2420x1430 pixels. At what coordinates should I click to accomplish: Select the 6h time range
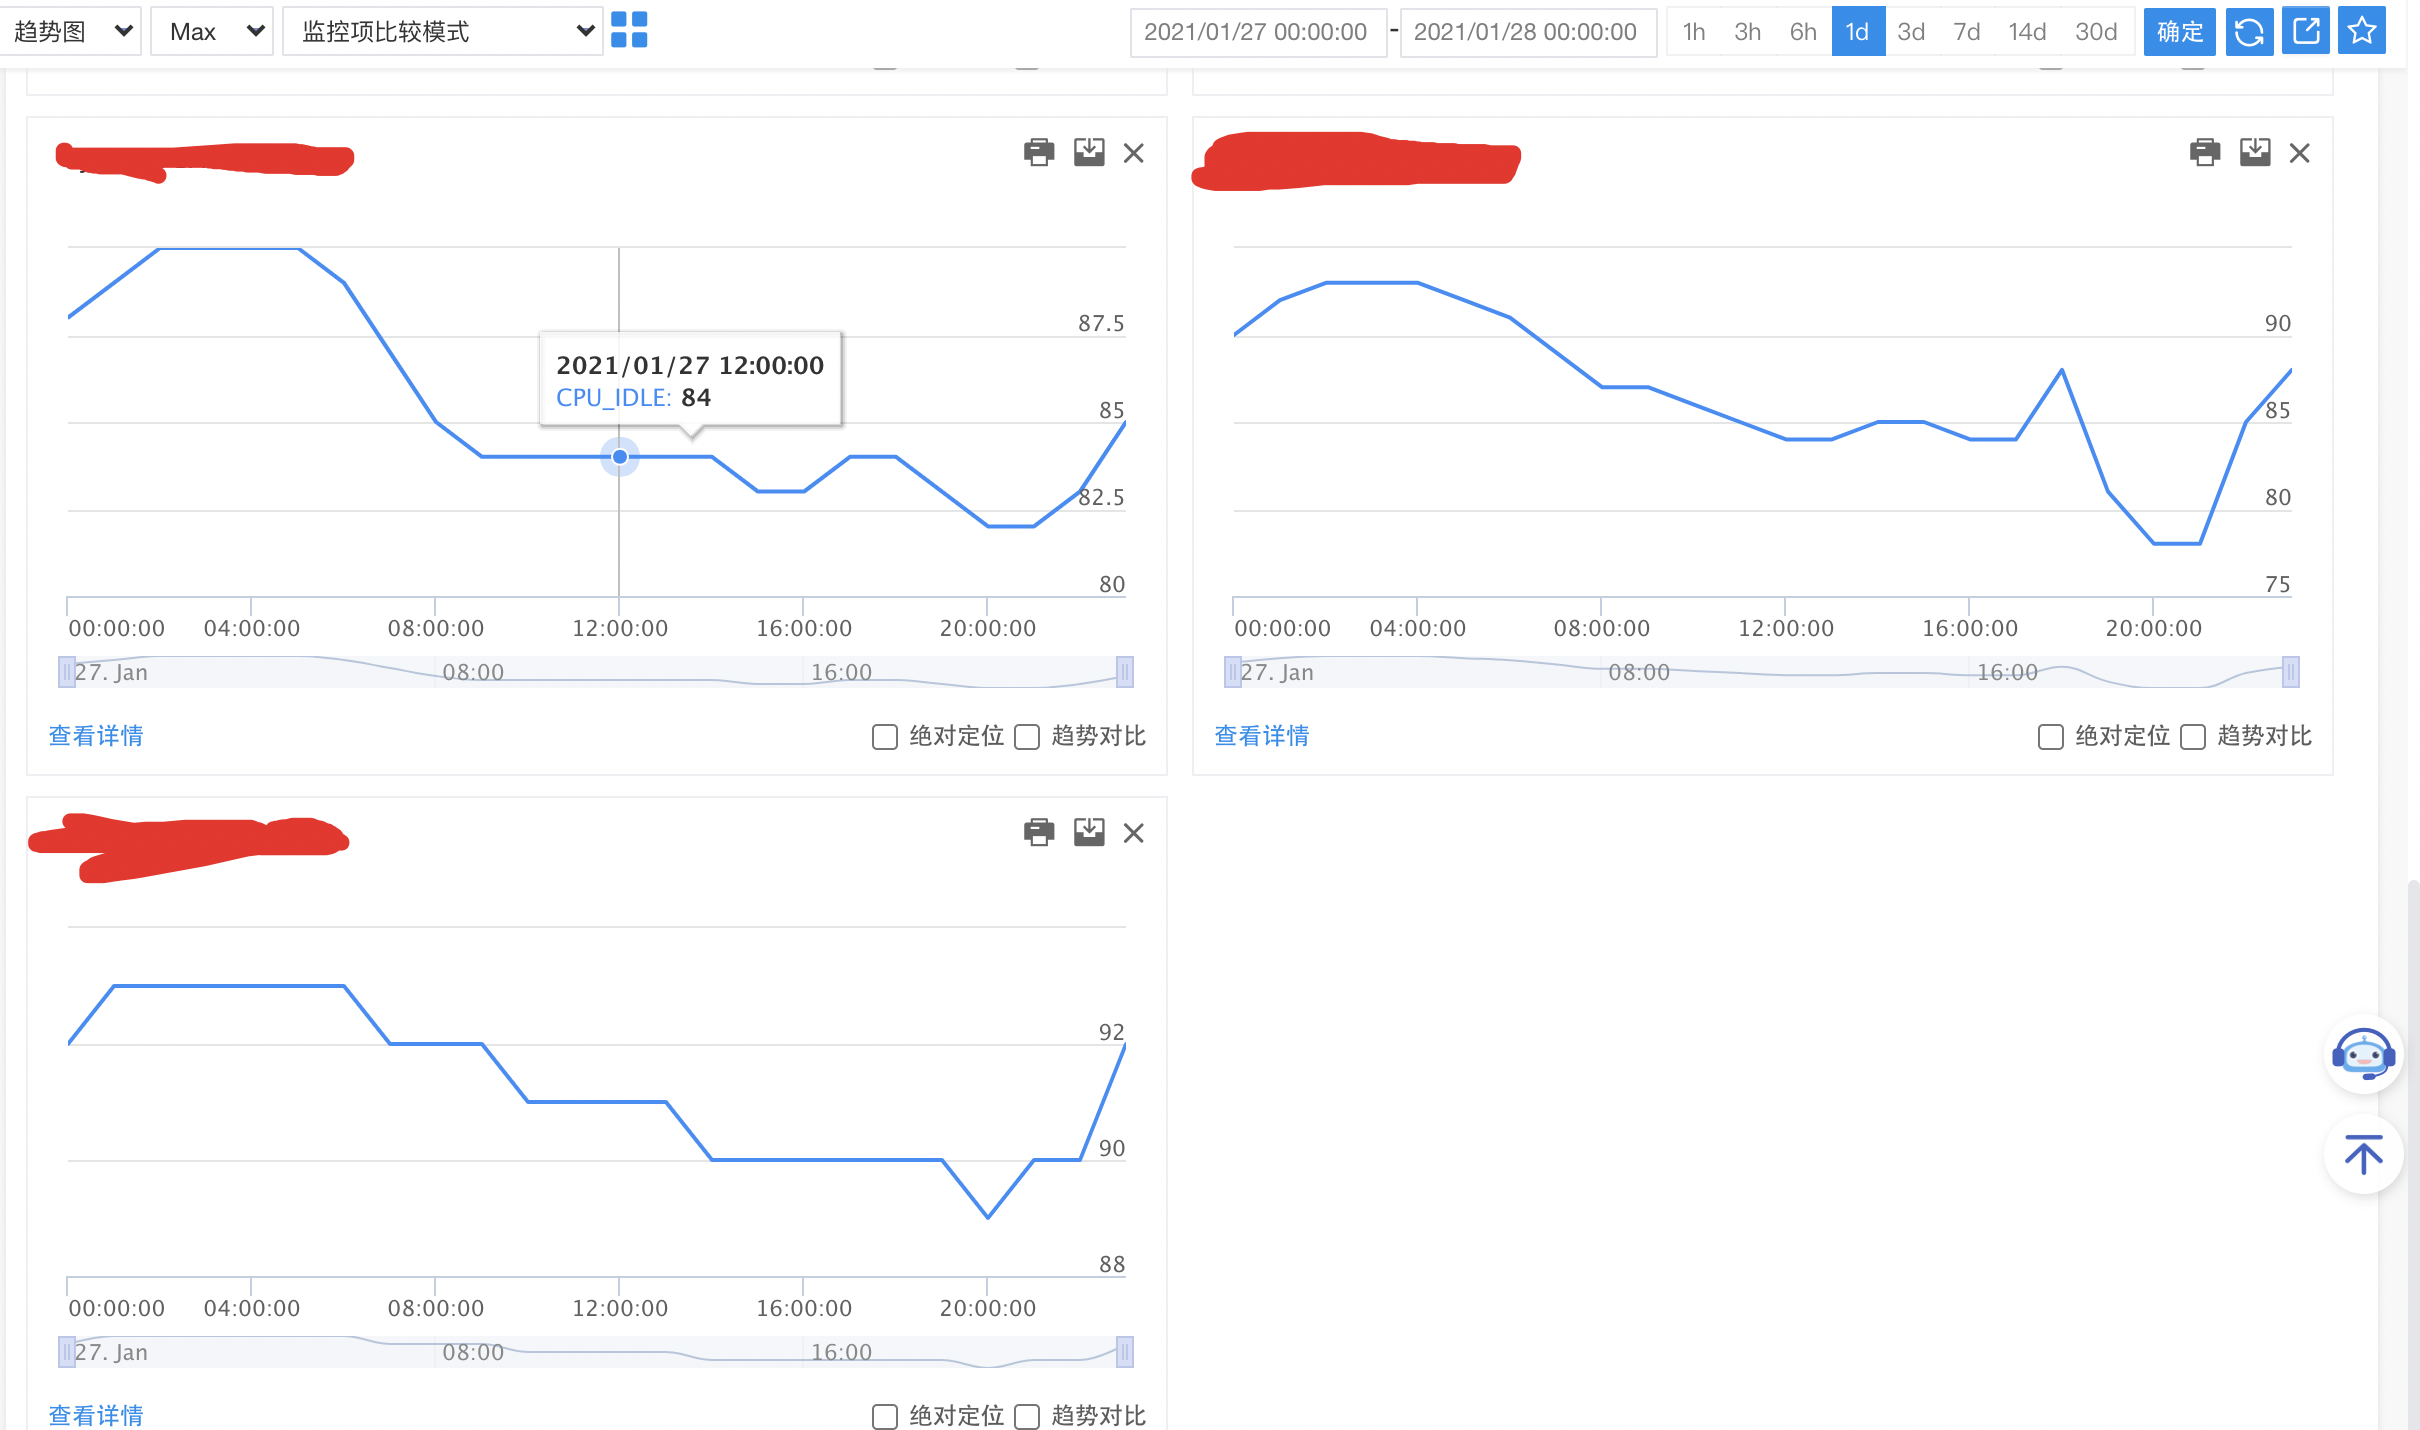[1803, 31]
